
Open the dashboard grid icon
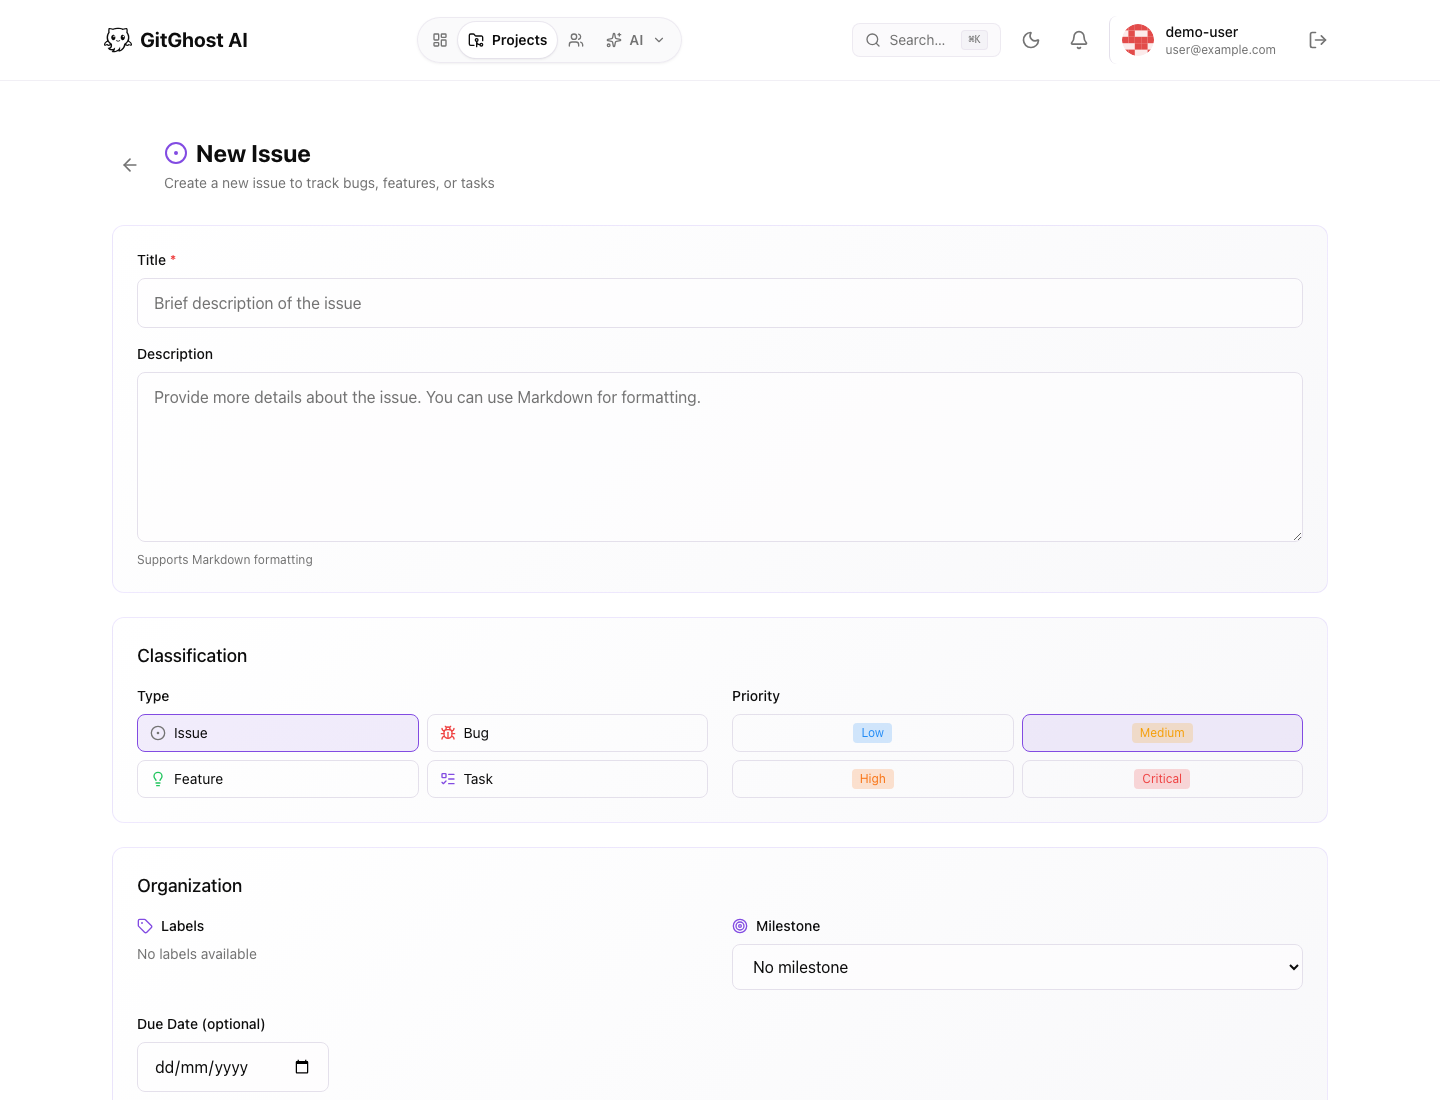(440, 40)
